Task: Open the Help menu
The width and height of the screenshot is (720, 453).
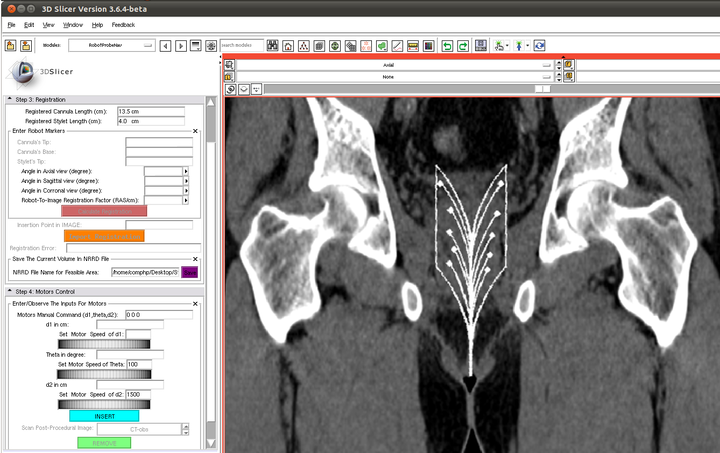Action: point(97,25)
